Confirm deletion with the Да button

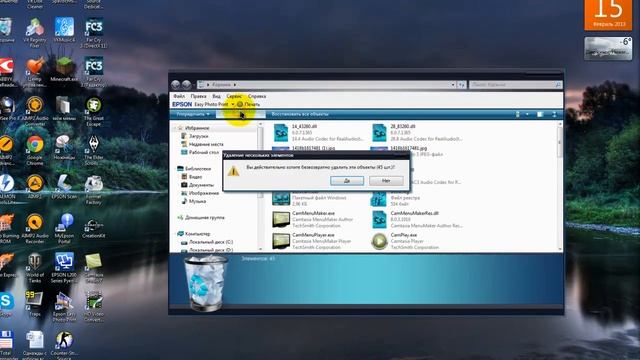click(x=347, y=180)
